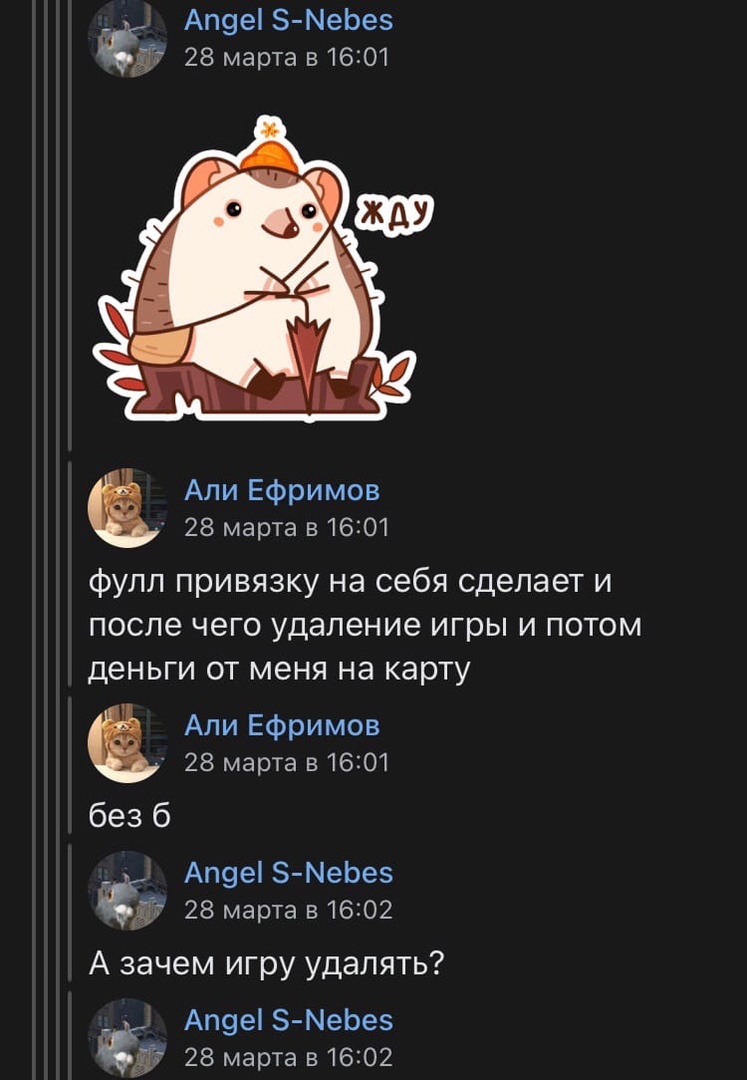The height and width of the screenshot is (1080, 747).
Task: Click the timestamp above the фулл привязку message
Action: click(286, 528)
